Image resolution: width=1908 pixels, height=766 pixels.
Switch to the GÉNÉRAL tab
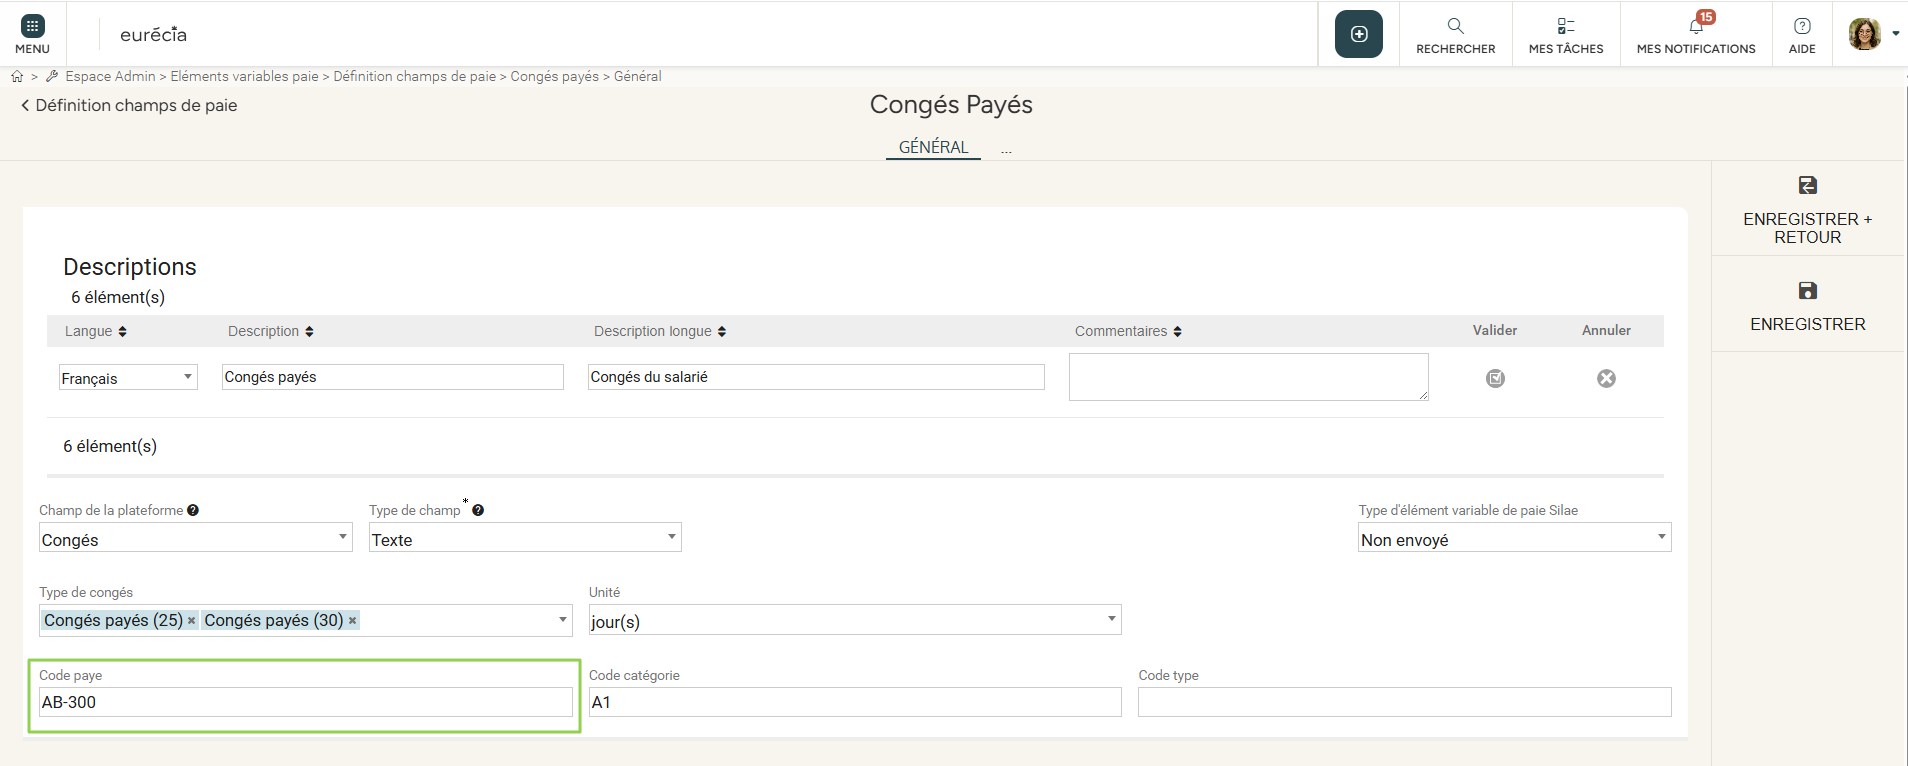click(933, 147)
